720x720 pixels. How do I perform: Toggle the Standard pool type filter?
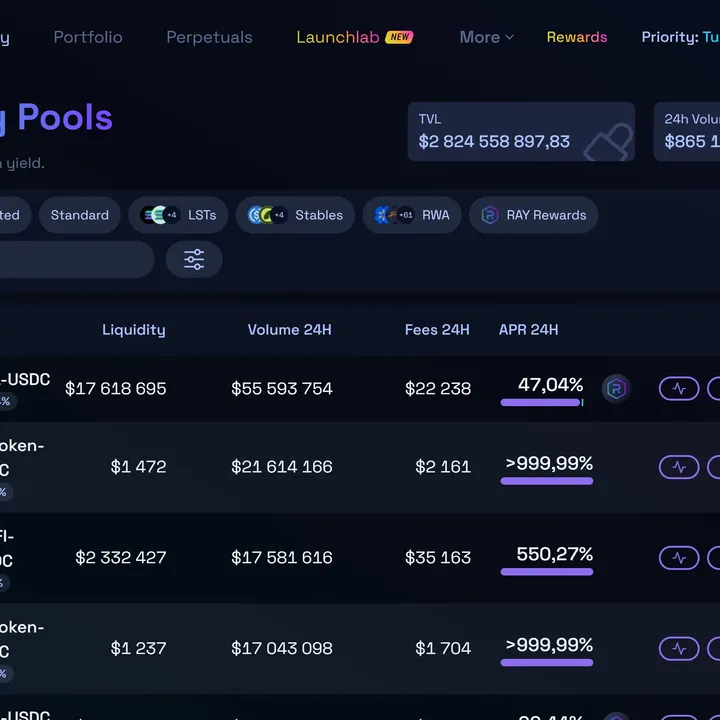80,215
